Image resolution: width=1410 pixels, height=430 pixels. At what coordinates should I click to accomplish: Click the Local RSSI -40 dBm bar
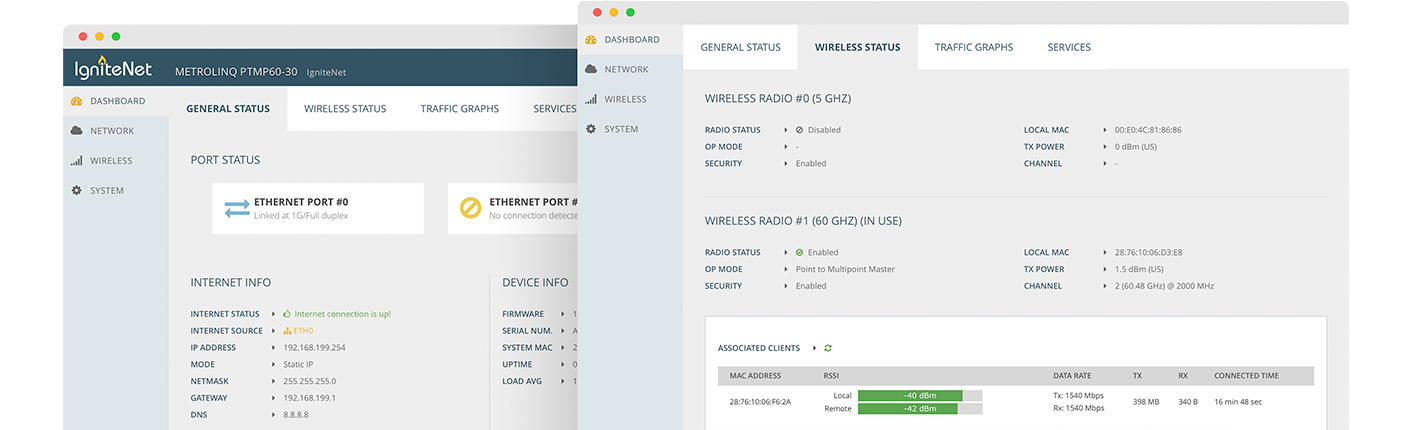pos(920,396)
